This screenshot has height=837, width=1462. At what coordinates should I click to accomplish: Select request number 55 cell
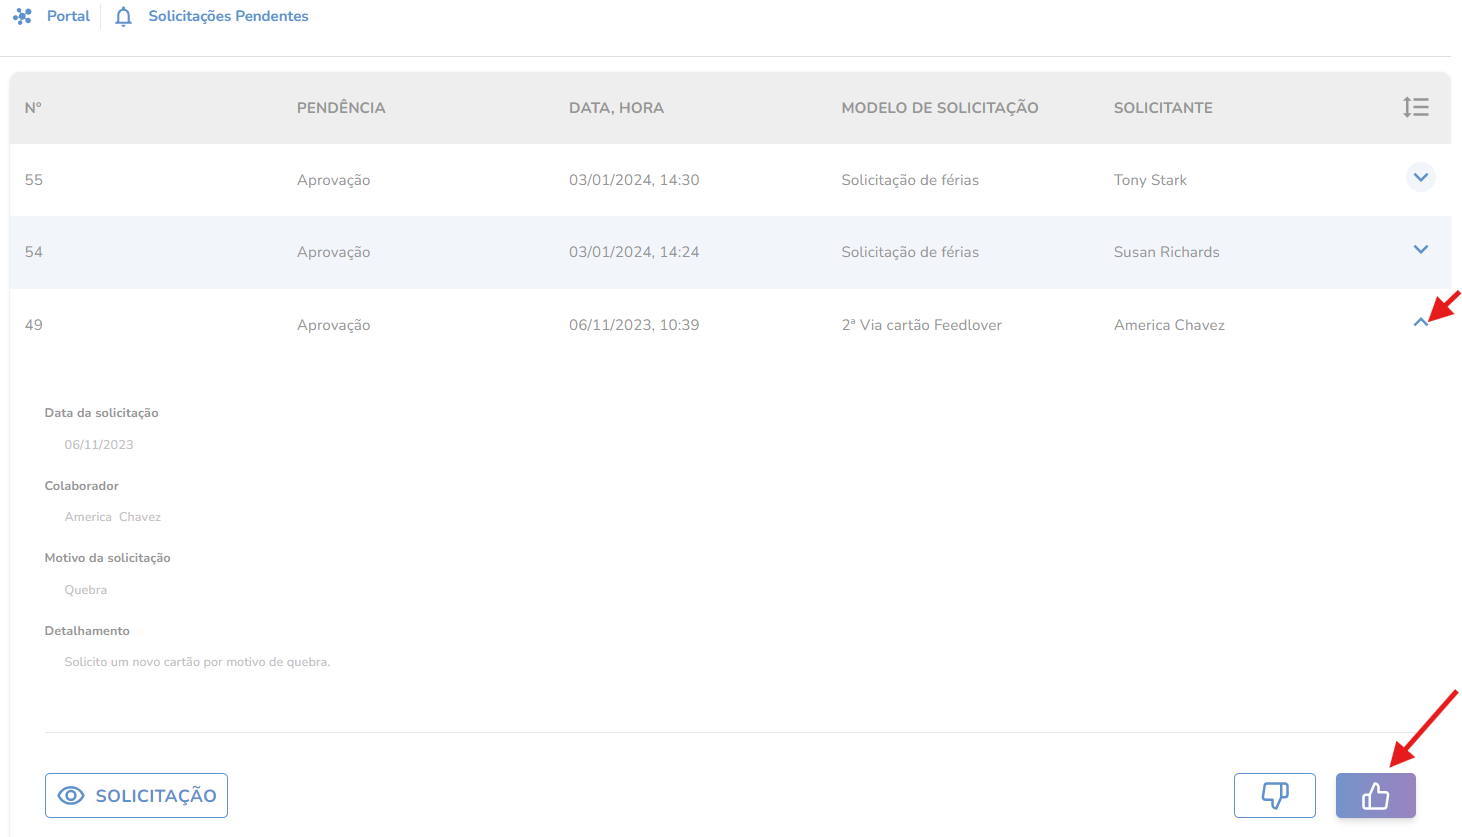tap(34, 180)
